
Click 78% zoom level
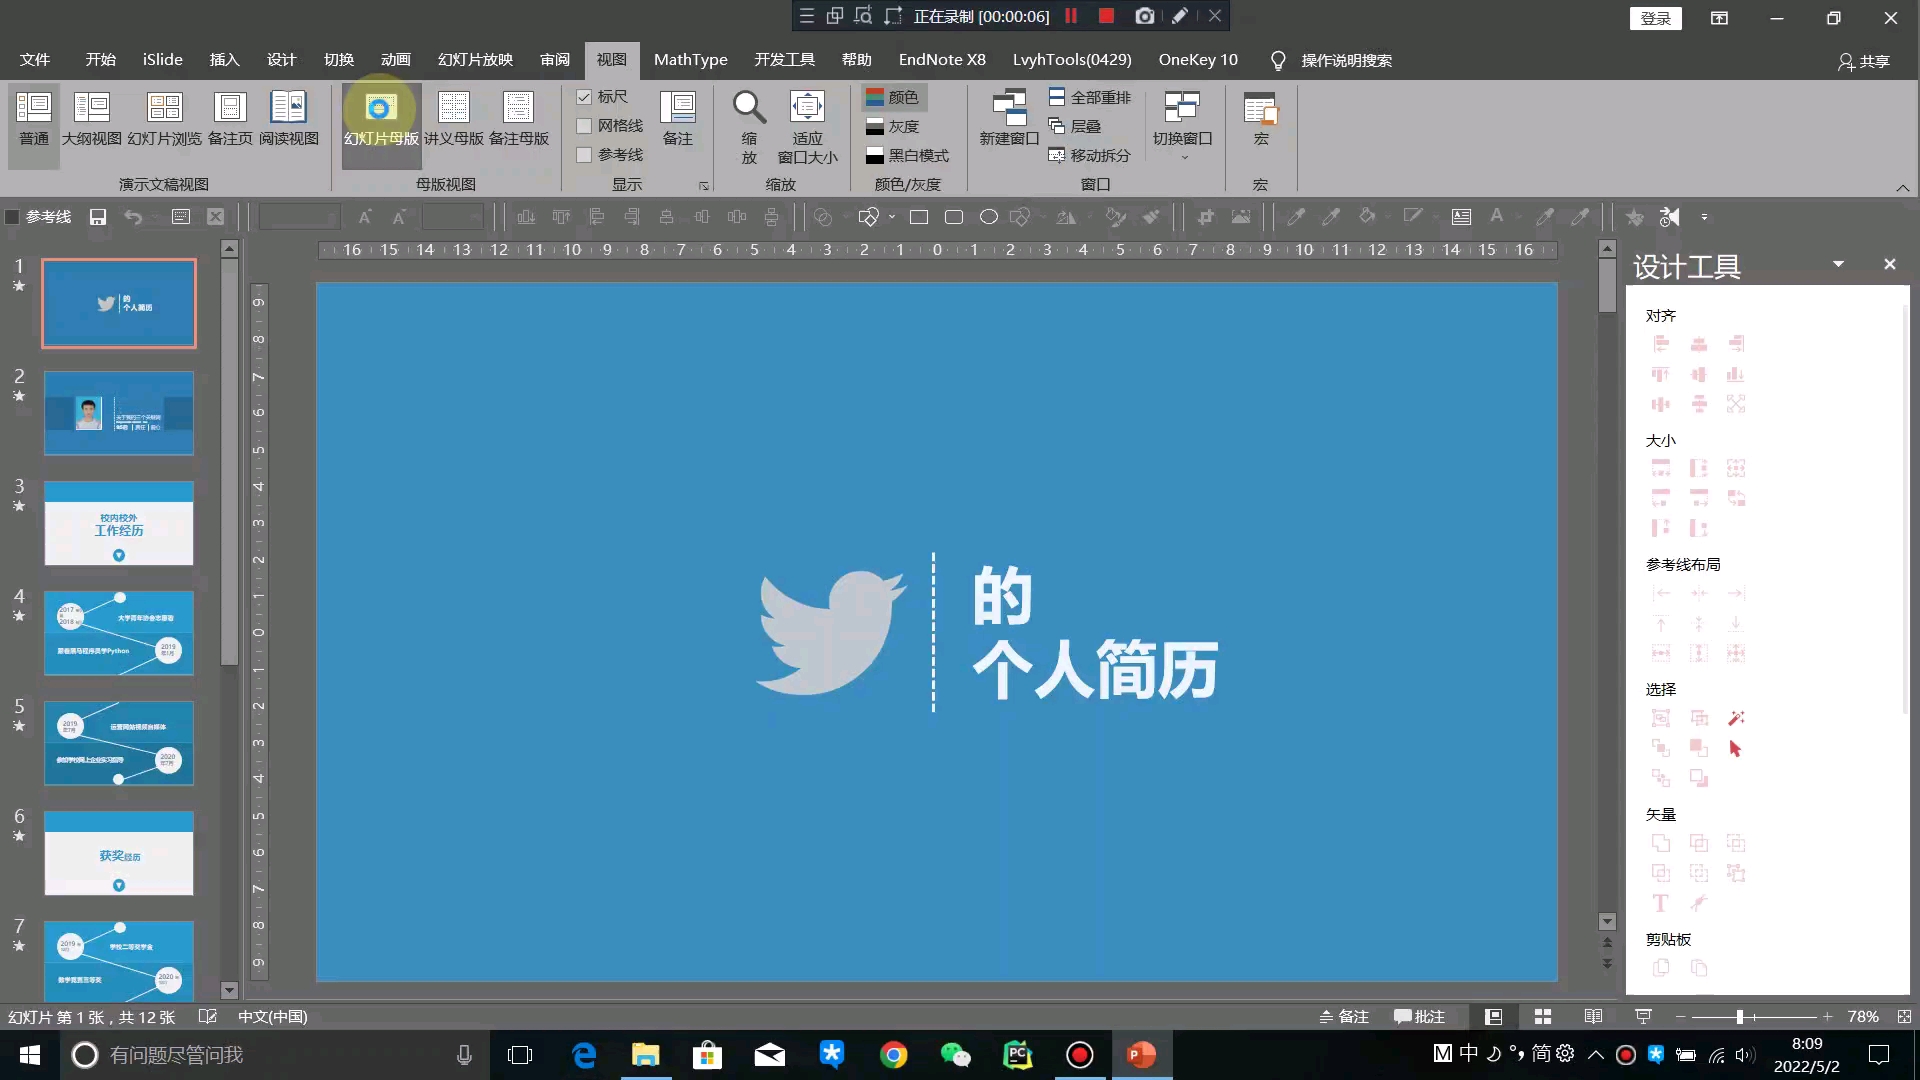(x=1863, y=1017)
